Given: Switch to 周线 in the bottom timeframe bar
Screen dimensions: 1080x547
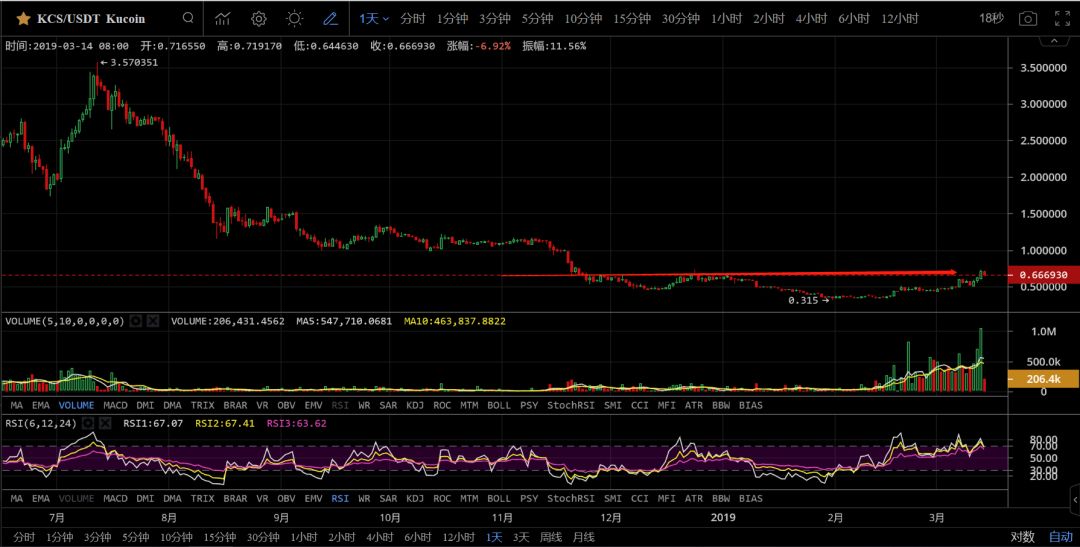Looking at the screenshot, I should [552, 537].
